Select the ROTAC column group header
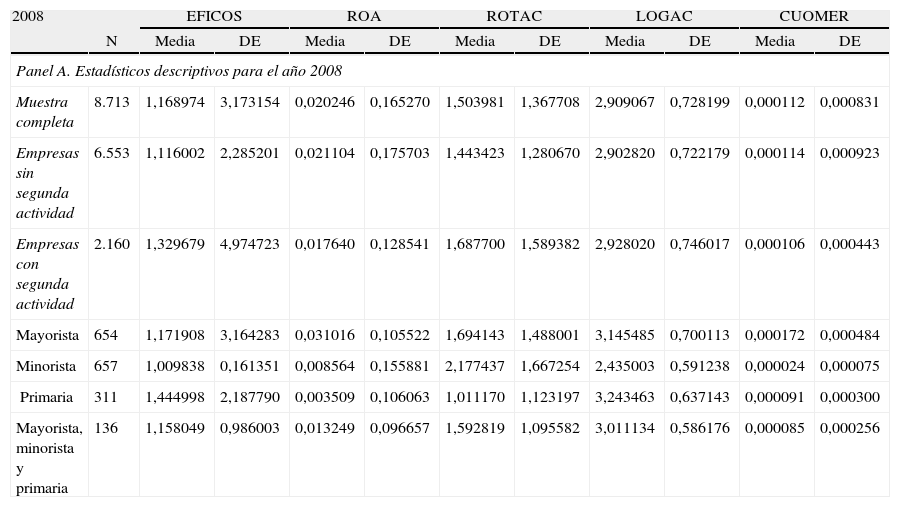The height and width of the screenshot is (507, 900). click(x=513, y=16)
